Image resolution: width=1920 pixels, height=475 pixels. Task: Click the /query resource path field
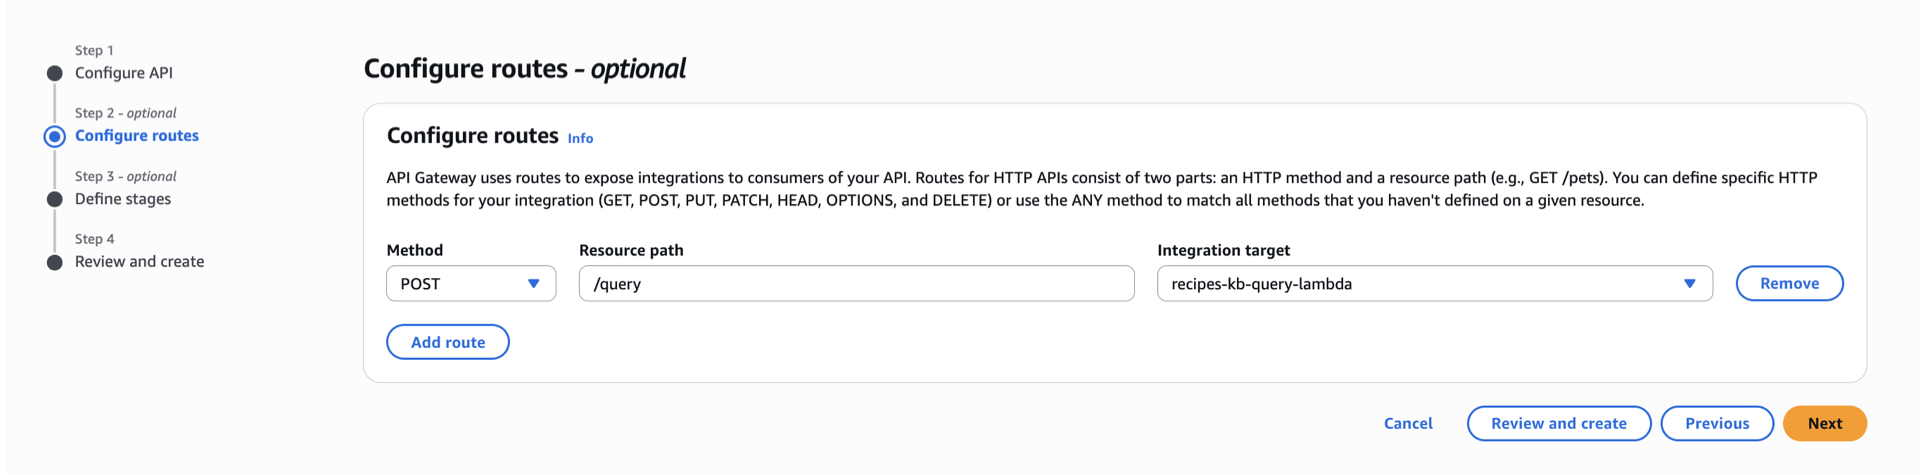855,284
